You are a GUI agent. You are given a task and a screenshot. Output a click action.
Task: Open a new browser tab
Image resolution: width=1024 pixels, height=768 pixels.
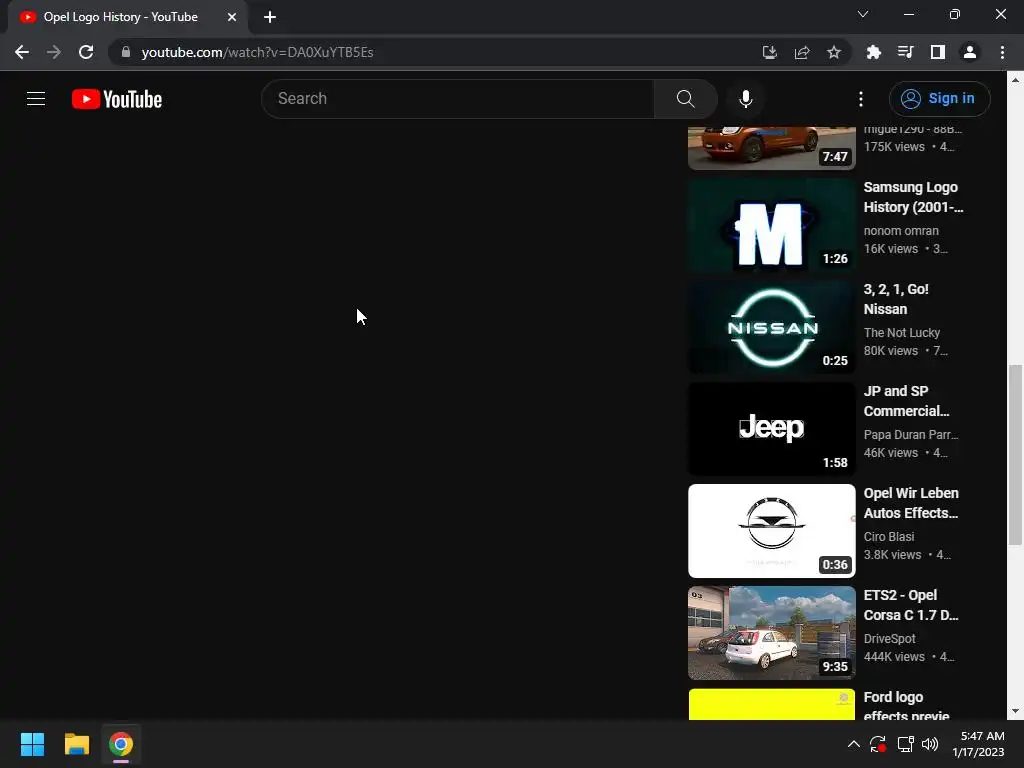click(x=270, y=17)
